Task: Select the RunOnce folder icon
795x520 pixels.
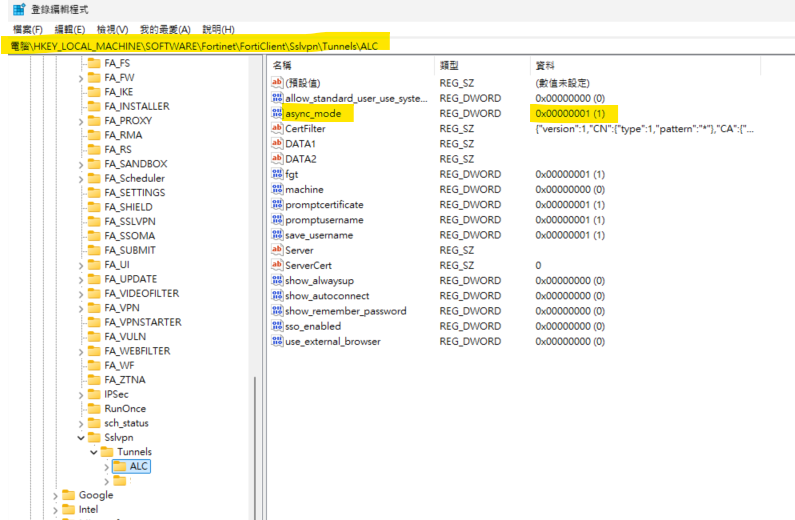Action: [x=94, y=408]
